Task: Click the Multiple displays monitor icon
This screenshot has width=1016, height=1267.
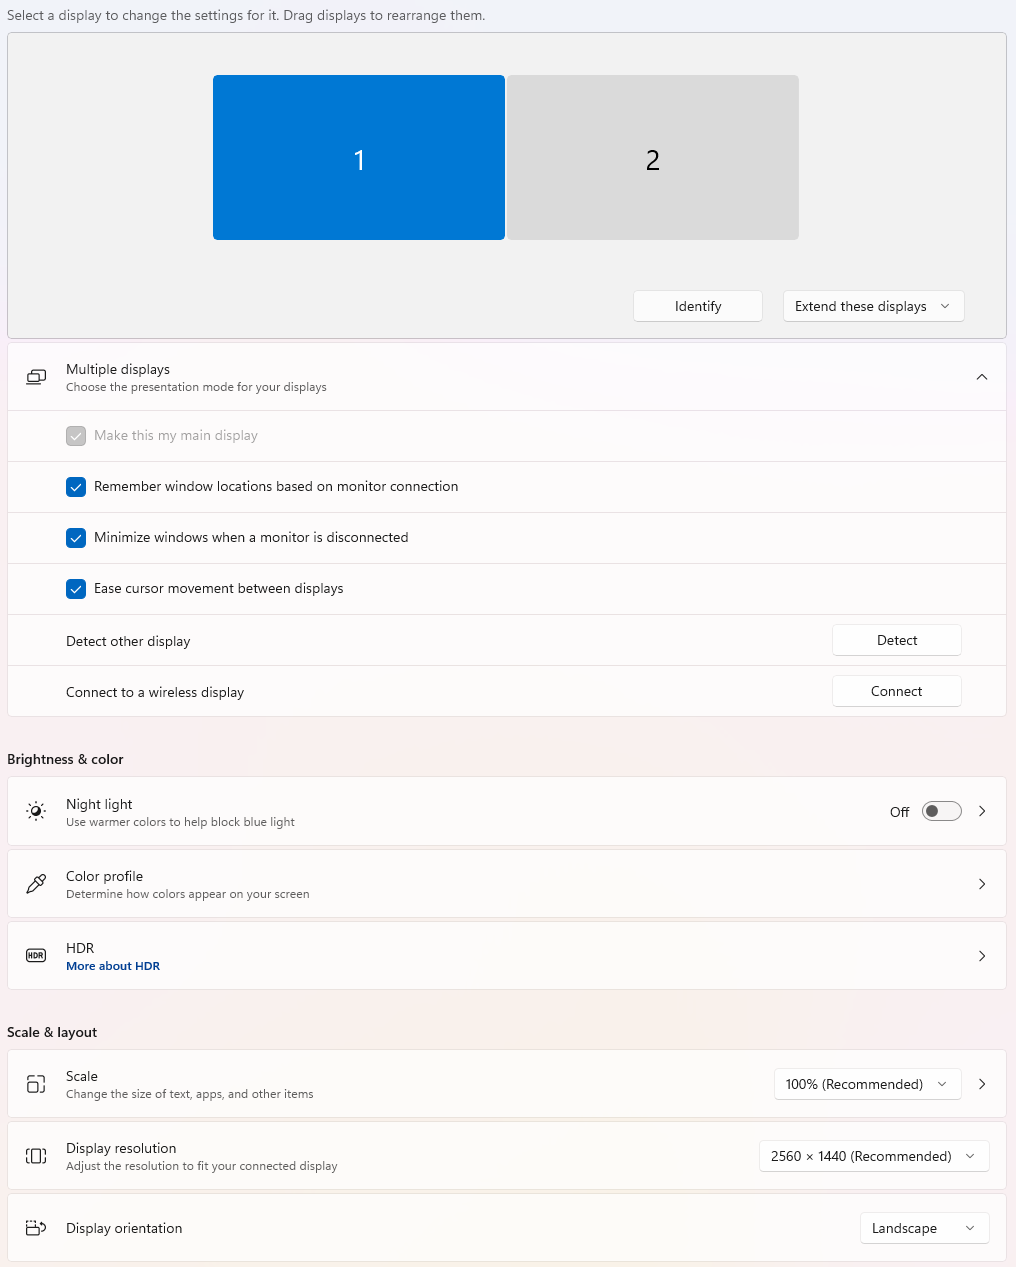Action: [x=36, y=377]
